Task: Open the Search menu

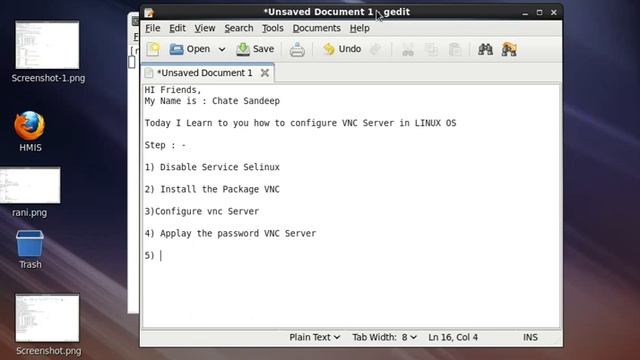Action: coord(239,28)
